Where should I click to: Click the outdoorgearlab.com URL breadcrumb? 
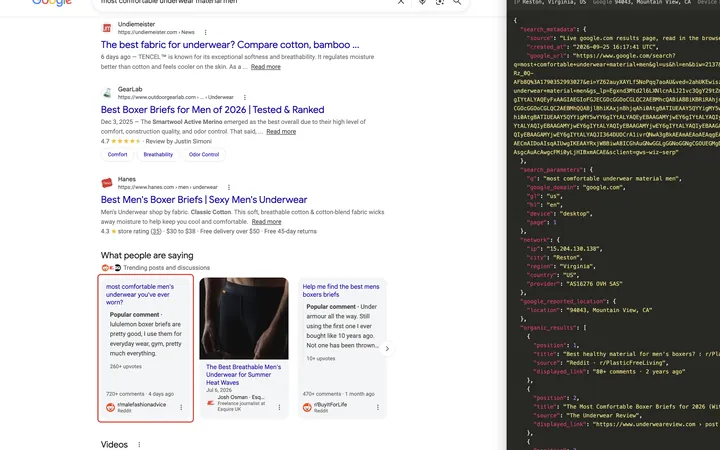click(176, 97)
